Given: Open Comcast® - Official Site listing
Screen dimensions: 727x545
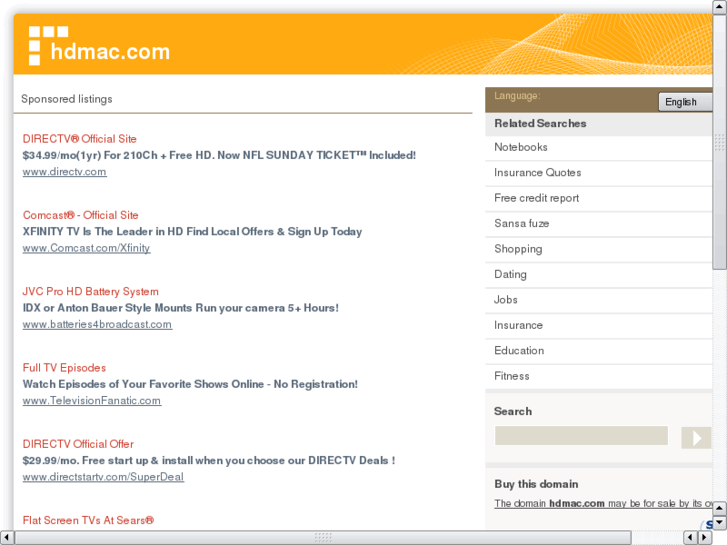Looking at the screenshot, I should pyautogui.click(x=81, y=215).
